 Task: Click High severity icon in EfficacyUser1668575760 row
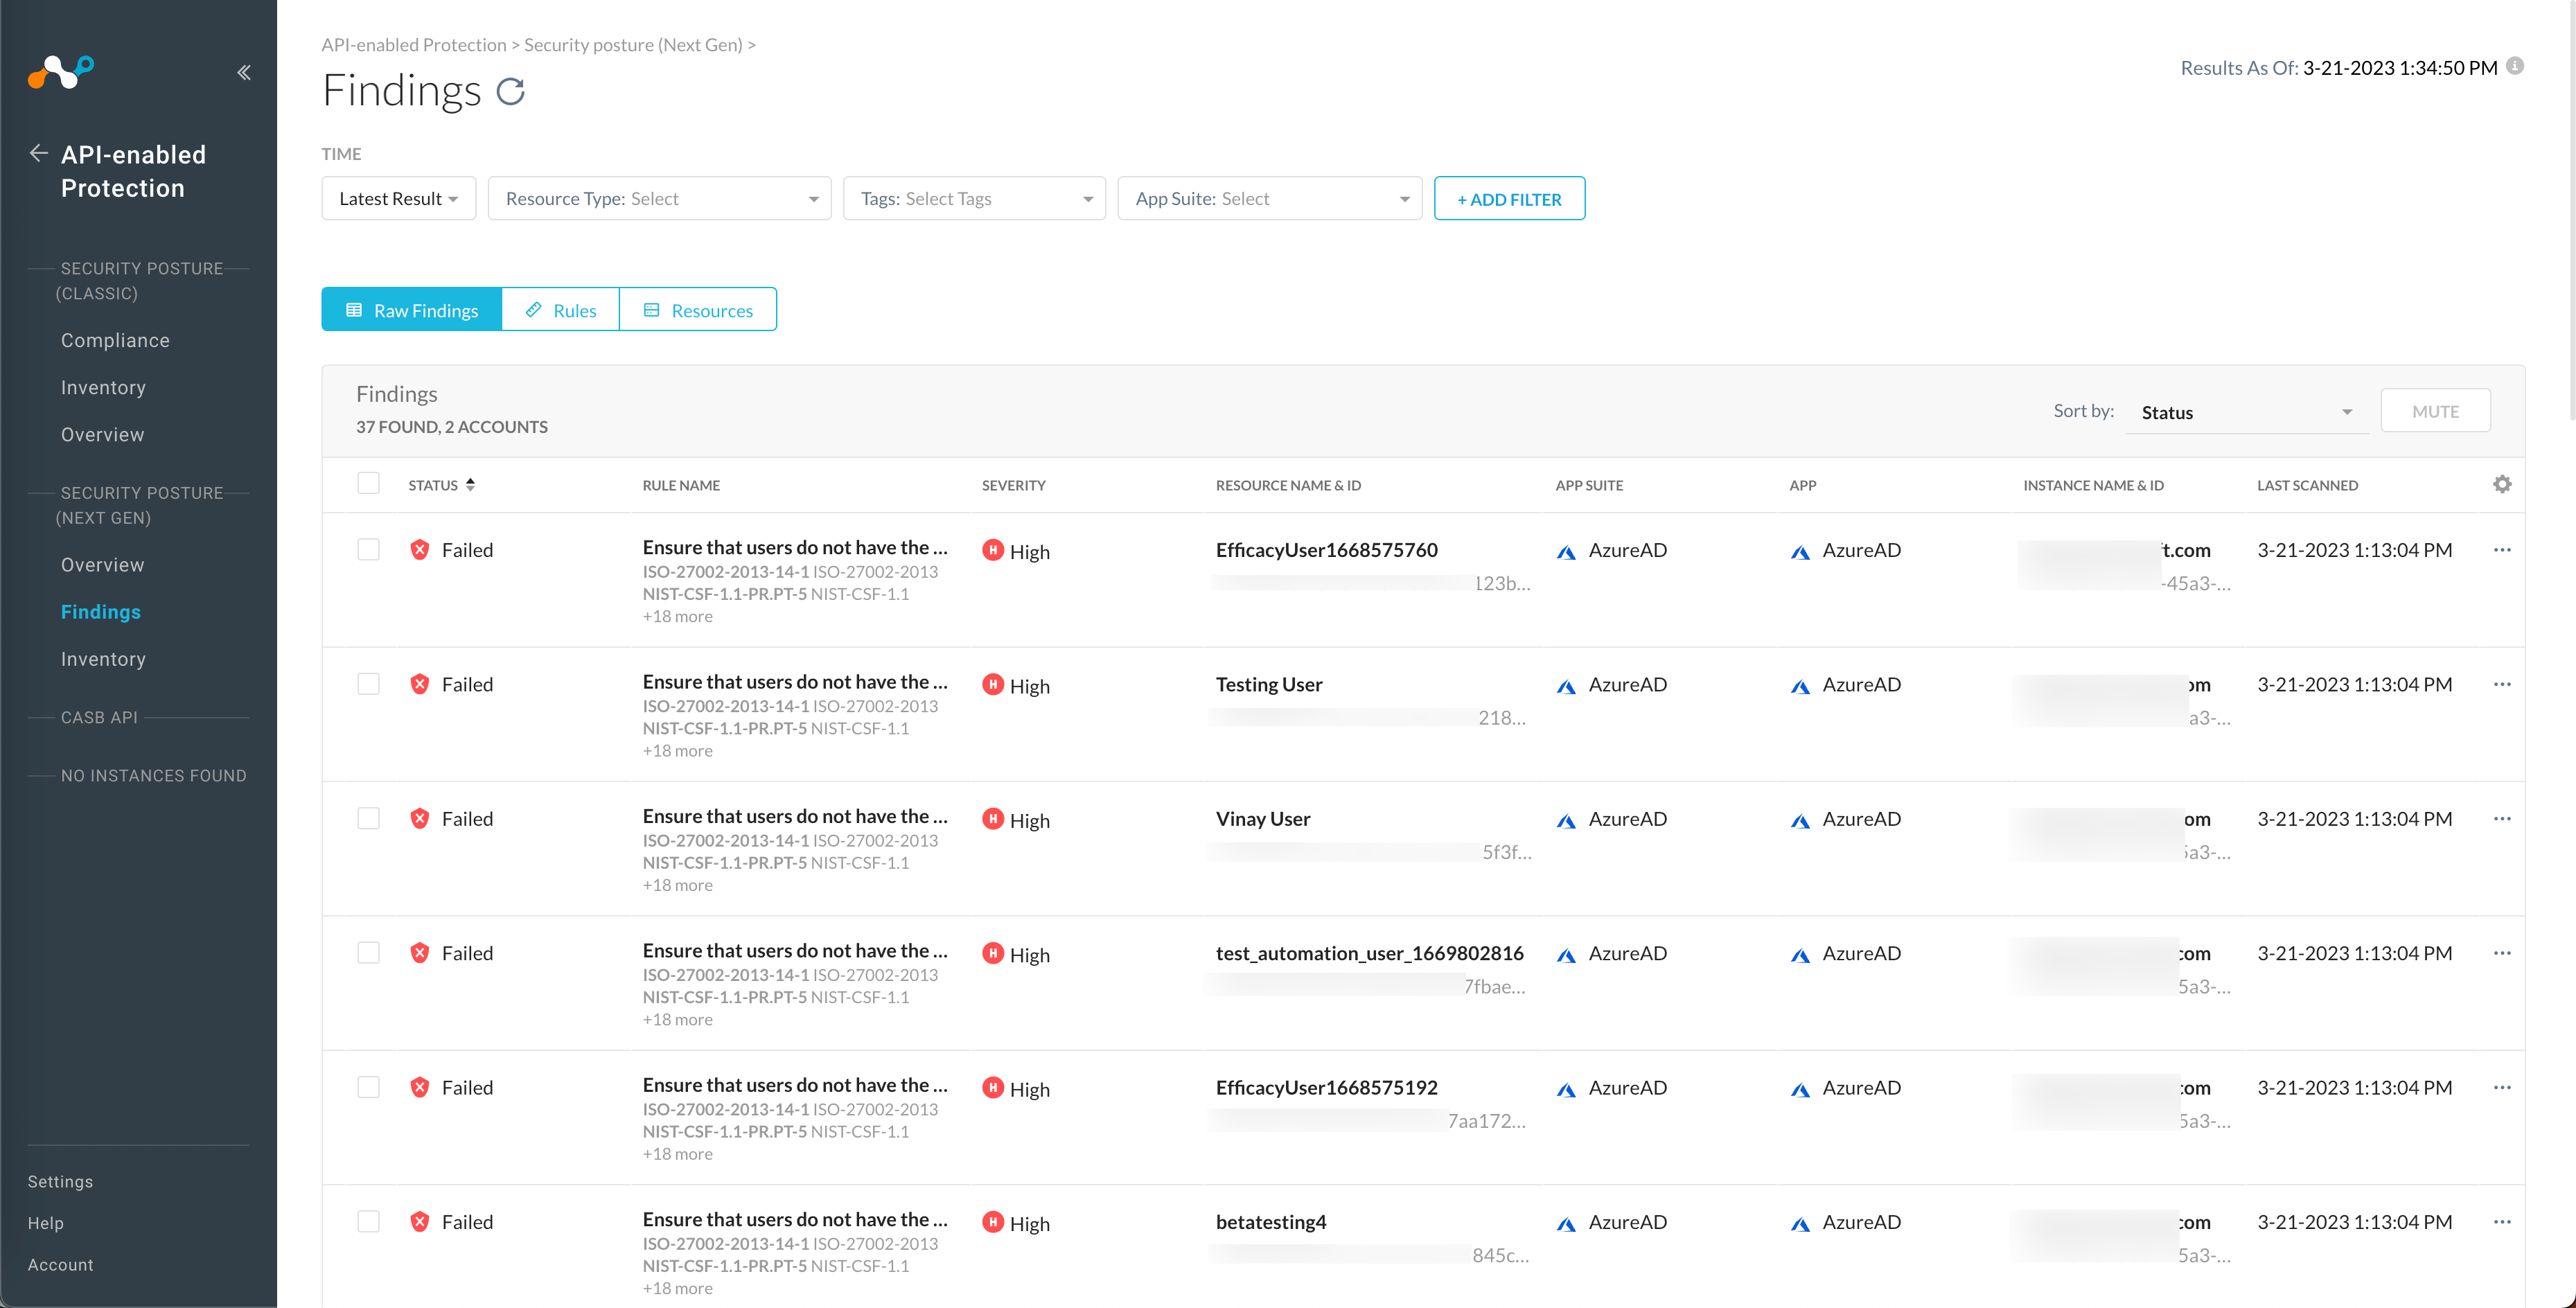tap(993, 550)
